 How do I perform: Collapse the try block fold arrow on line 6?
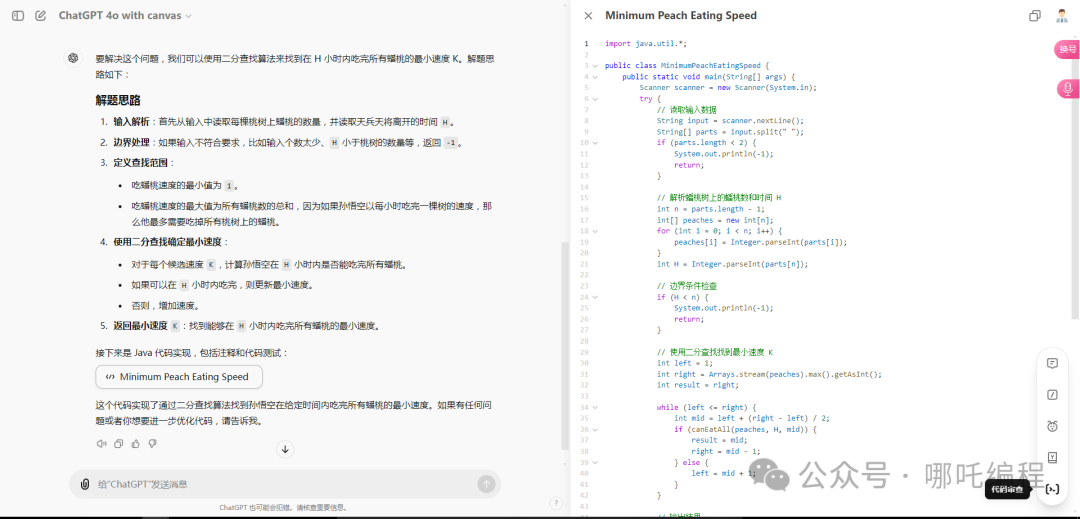(x=596, y=99)
